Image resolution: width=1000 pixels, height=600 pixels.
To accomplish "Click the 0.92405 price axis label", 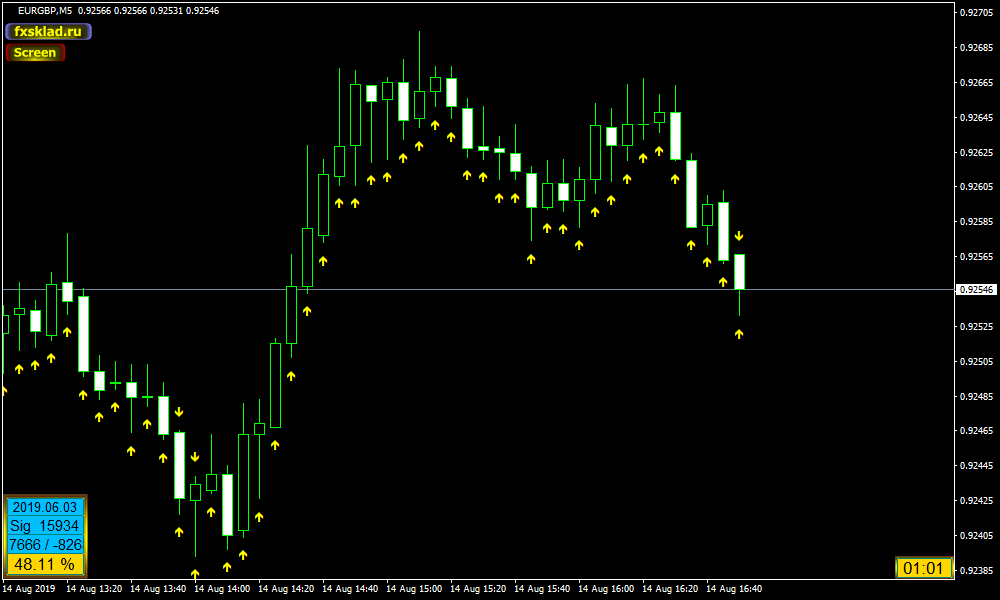I will pyautogui.click(x=976, y=536).
